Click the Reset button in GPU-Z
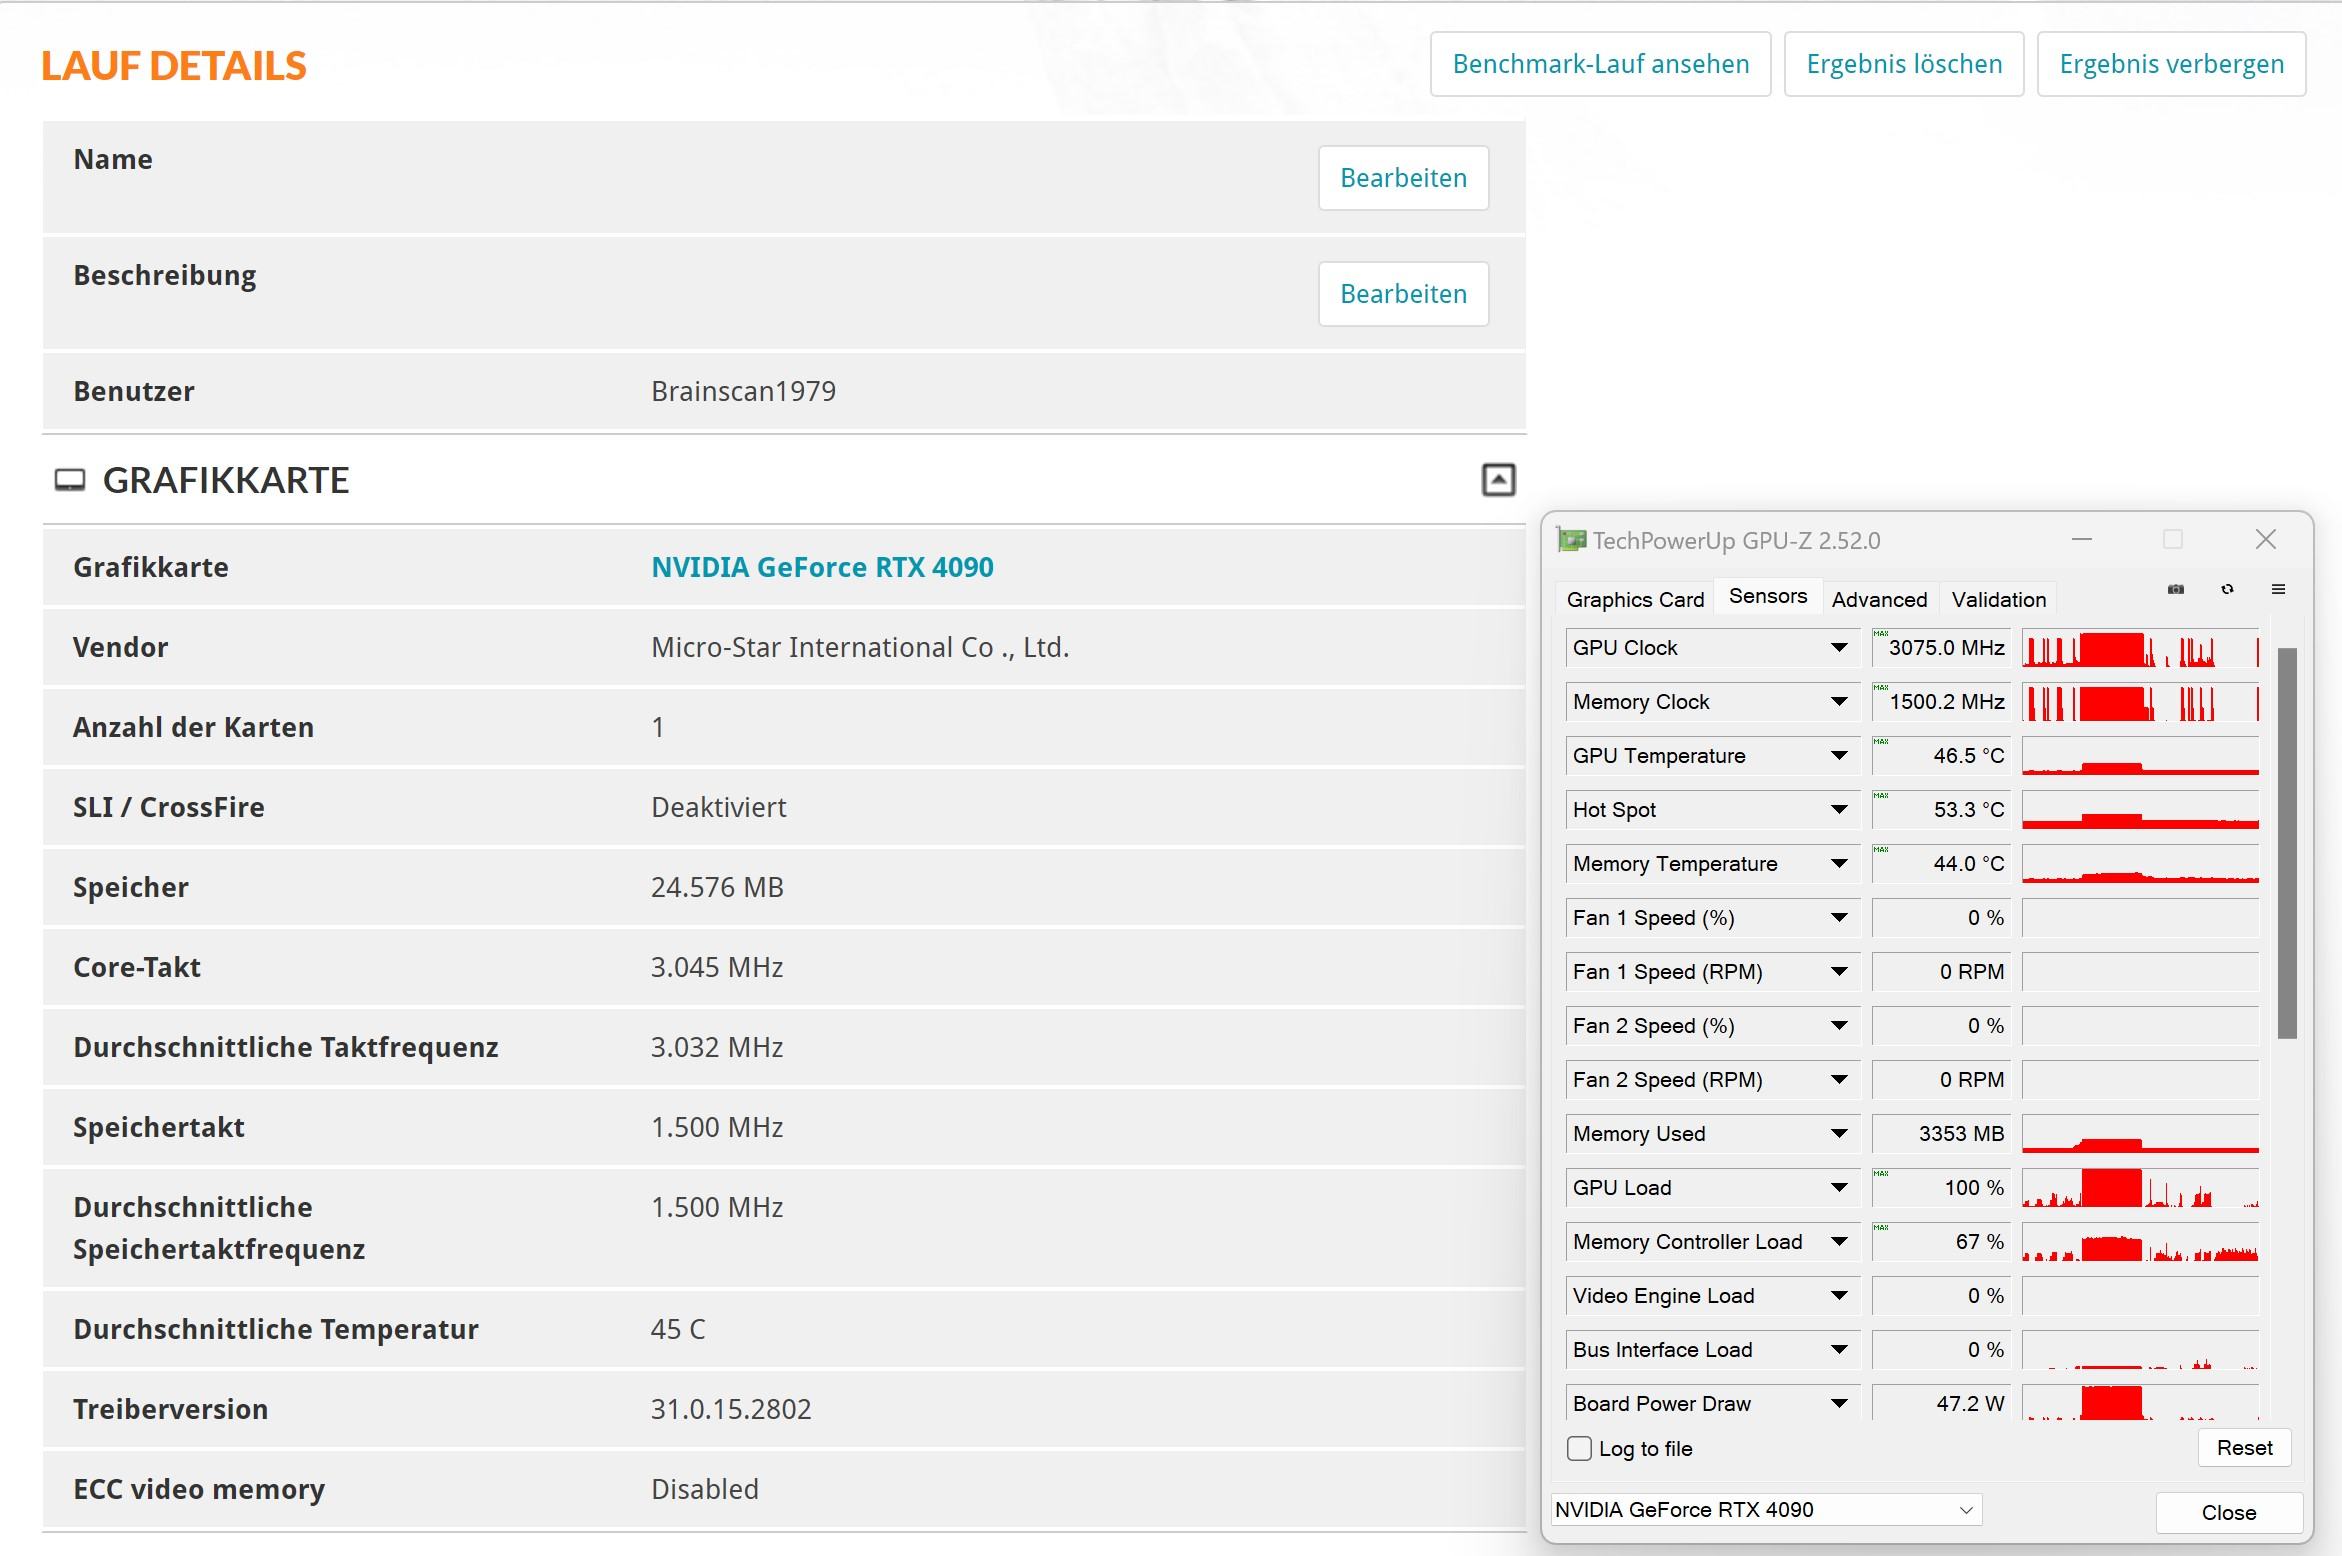 click(x=2244, y=1448)
